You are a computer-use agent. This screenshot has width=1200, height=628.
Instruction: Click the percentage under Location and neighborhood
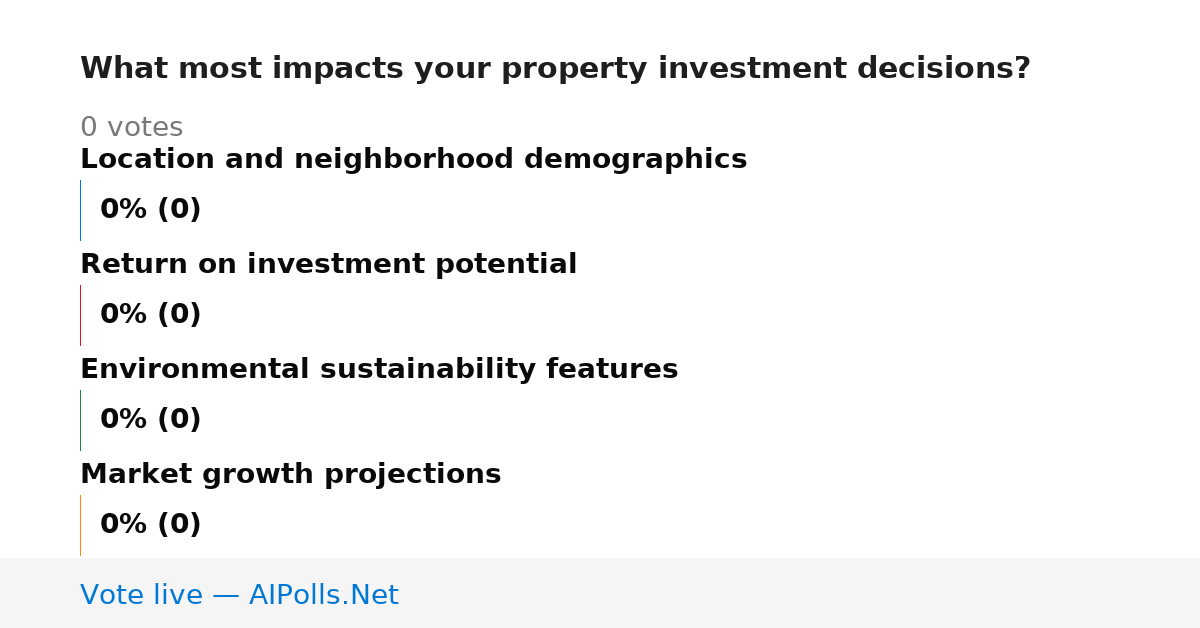150,210
